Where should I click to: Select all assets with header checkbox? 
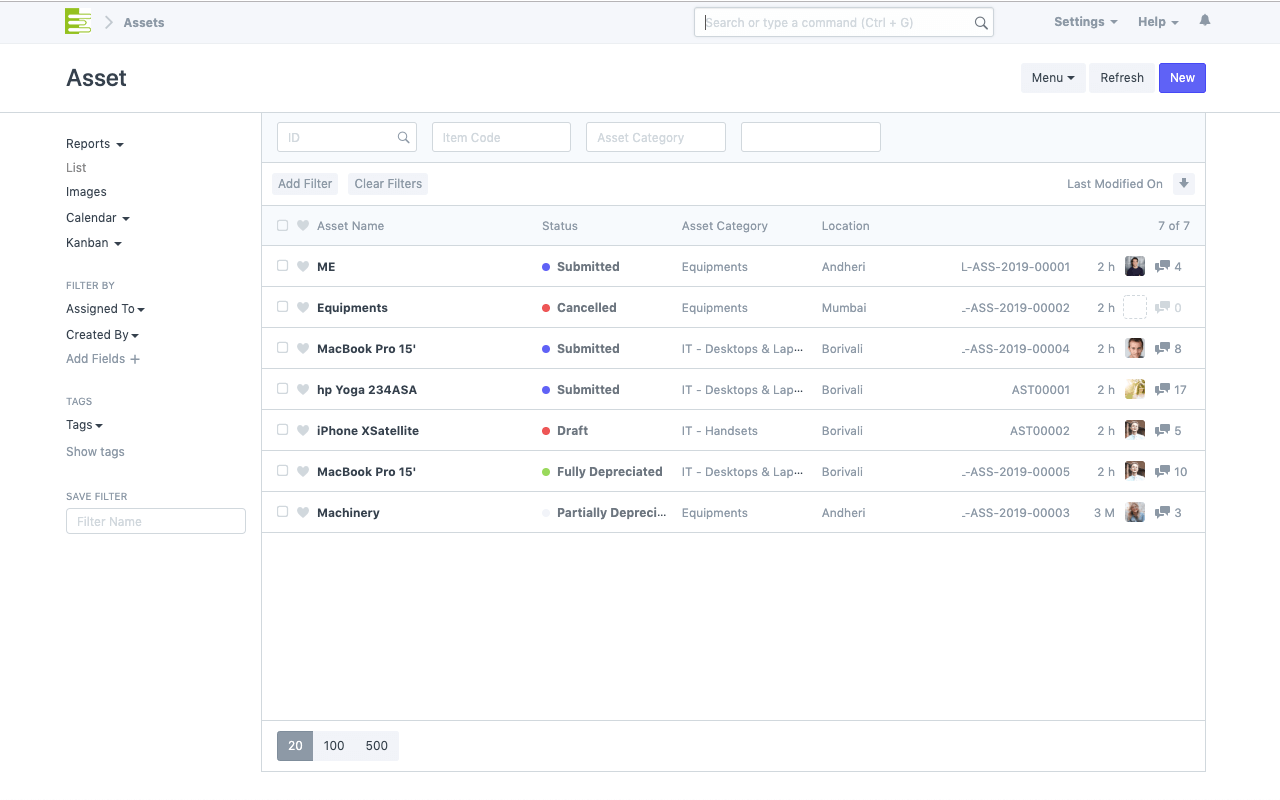tap(283, 226)
